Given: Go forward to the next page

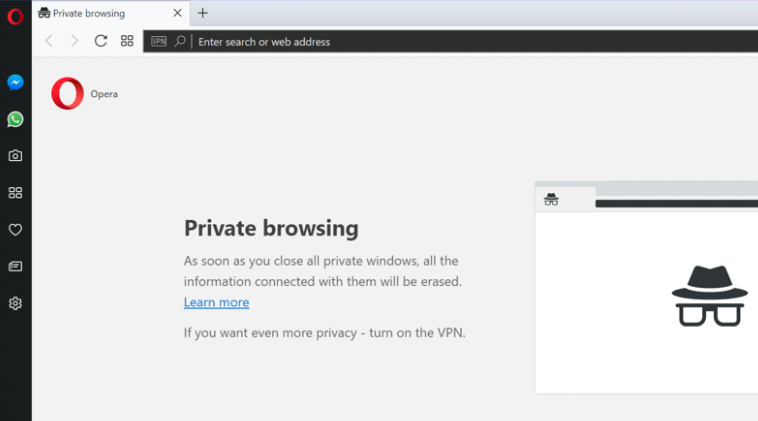Looking at the screenshot, I should (x=74, y=41).
